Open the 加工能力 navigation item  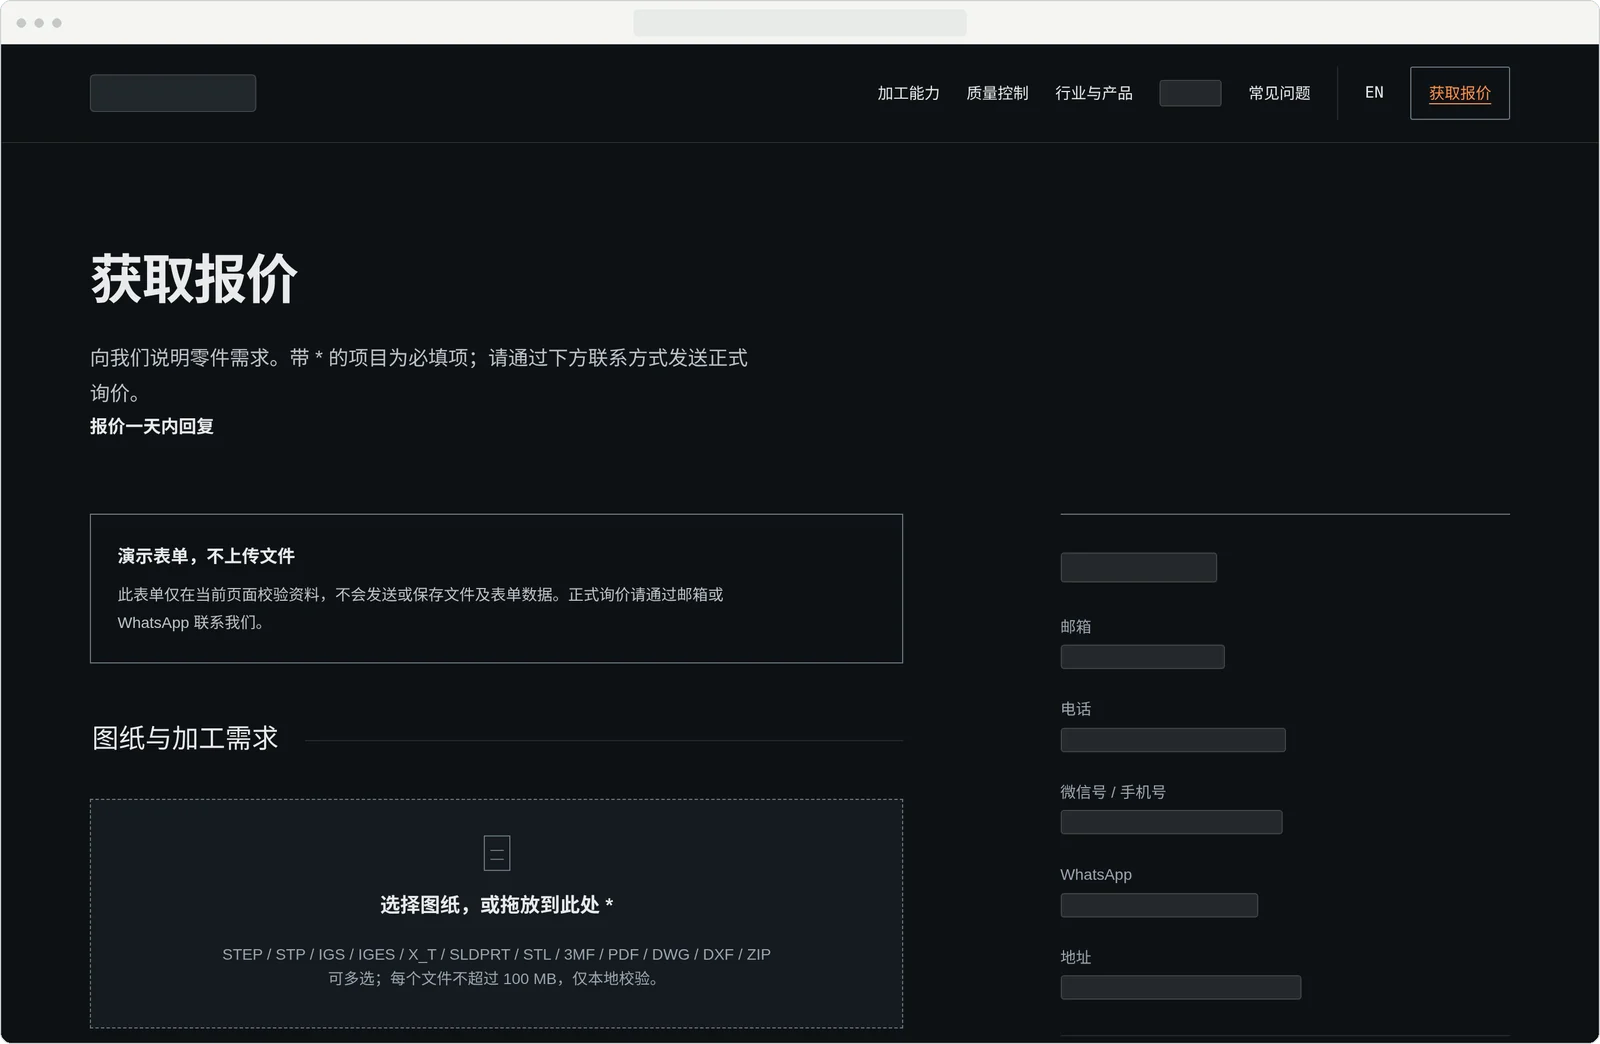[908, 93]
